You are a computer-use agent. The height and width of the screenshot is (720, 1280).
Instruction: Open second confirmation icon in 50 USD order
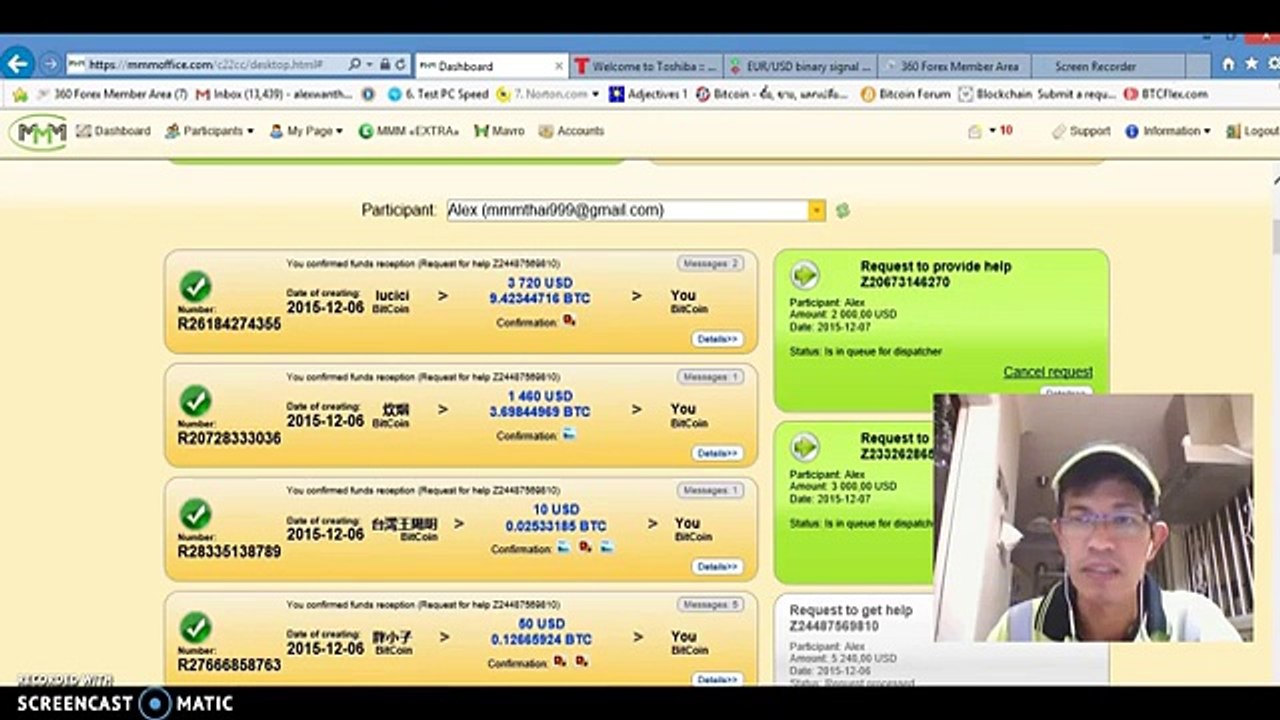[x=582, y=661]
